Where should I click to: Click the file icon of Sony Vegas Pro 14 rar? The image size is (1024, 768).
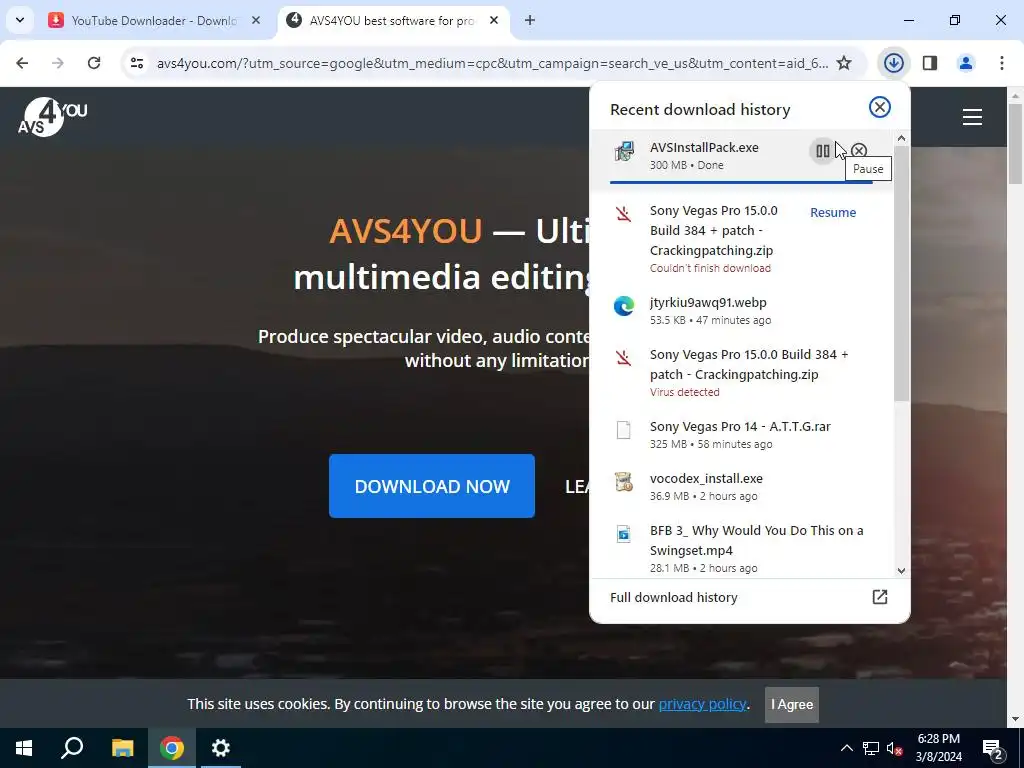(x=624, y=430)
